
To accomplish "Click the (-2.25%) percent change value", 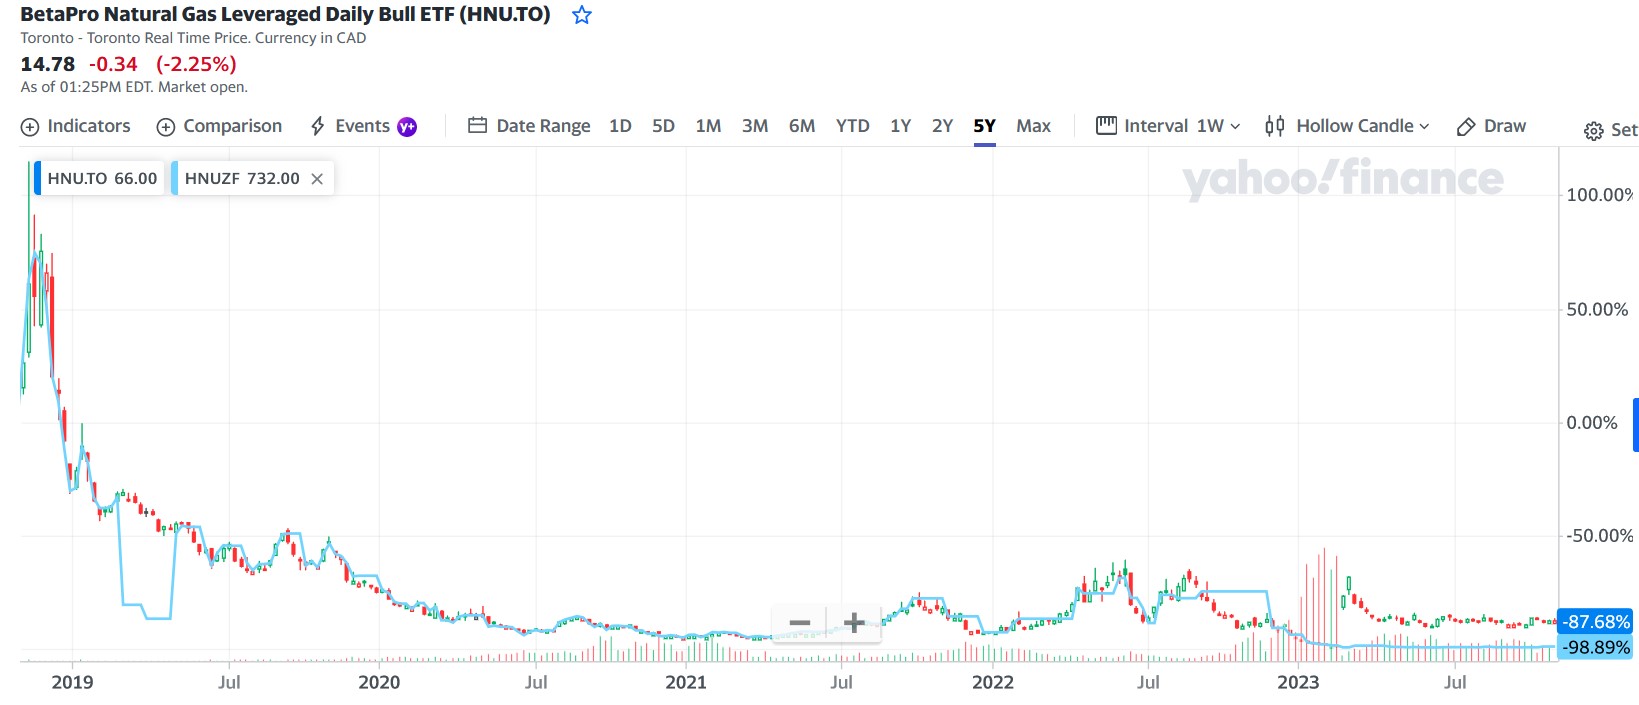I will (196, 64).
